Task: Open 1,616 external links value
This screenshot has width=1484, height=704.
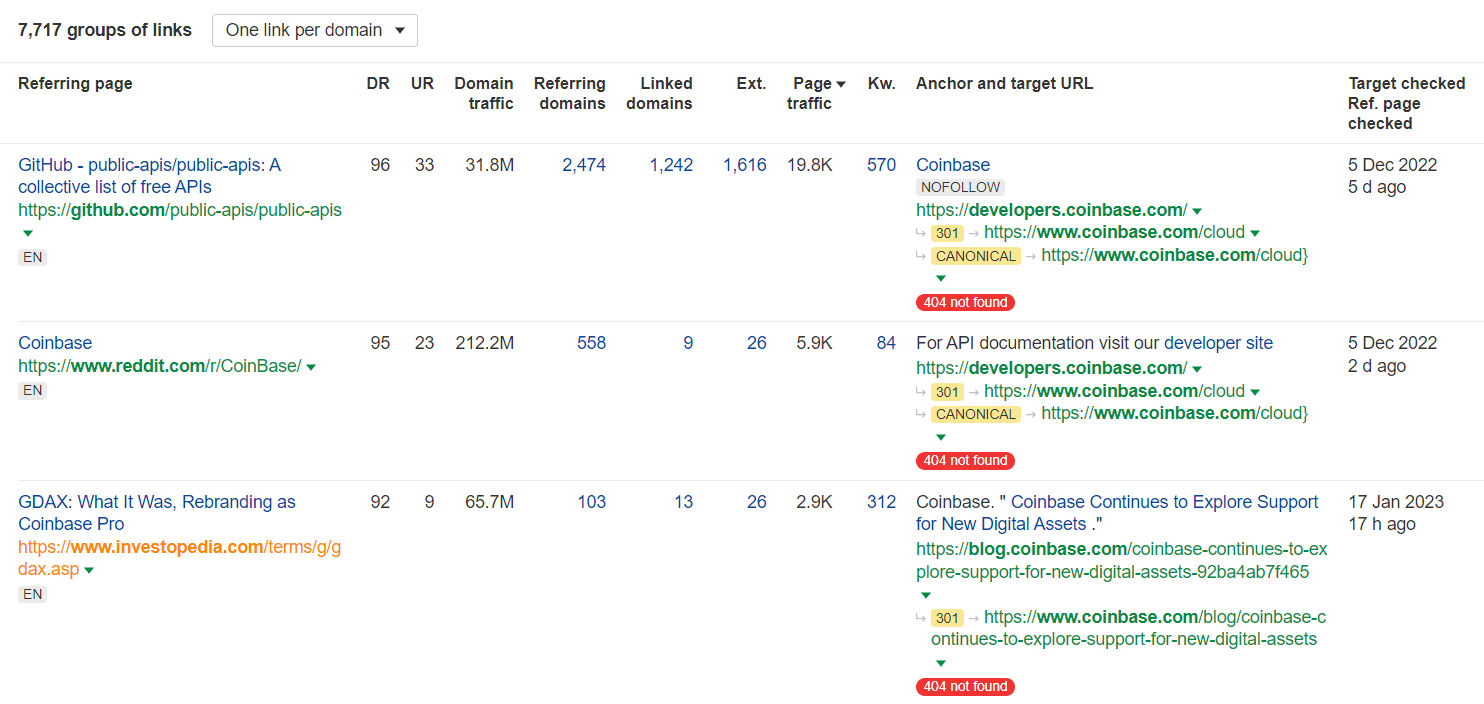Action: click(745, 165)
